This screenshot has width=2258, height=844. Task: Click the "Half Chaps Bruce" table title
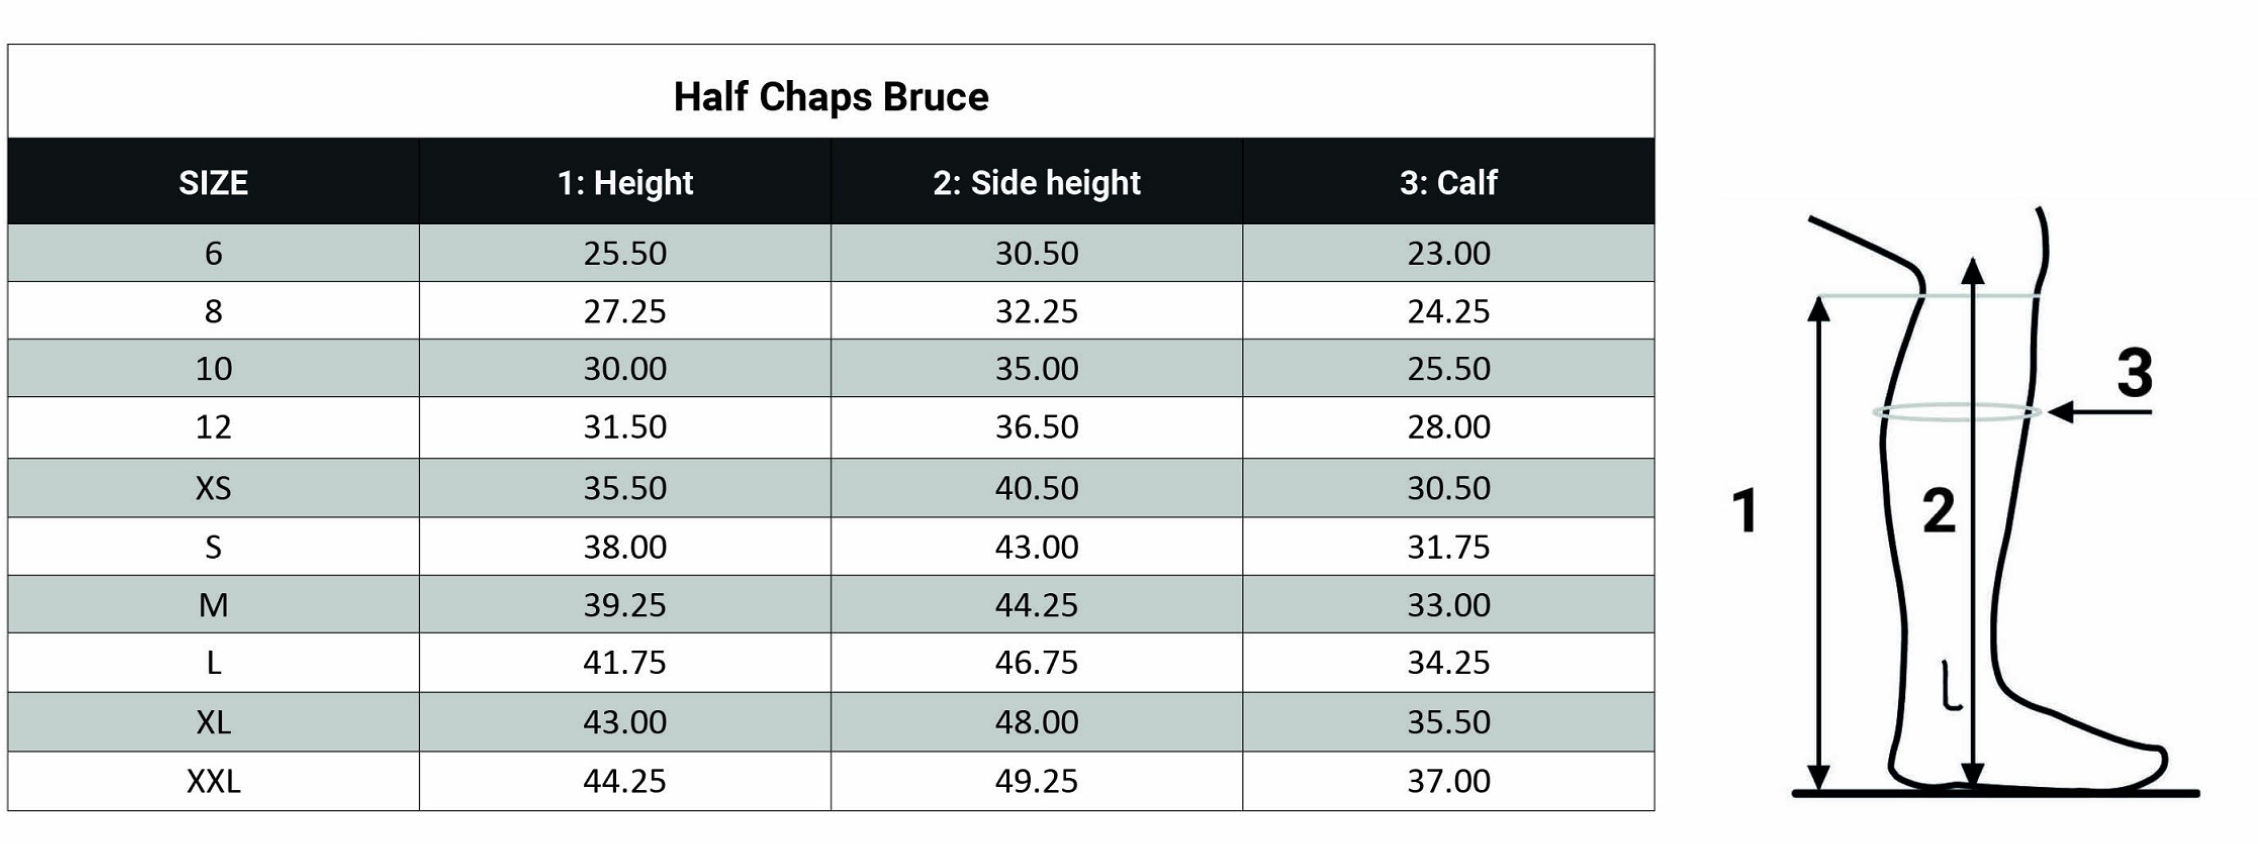[830, 97]
